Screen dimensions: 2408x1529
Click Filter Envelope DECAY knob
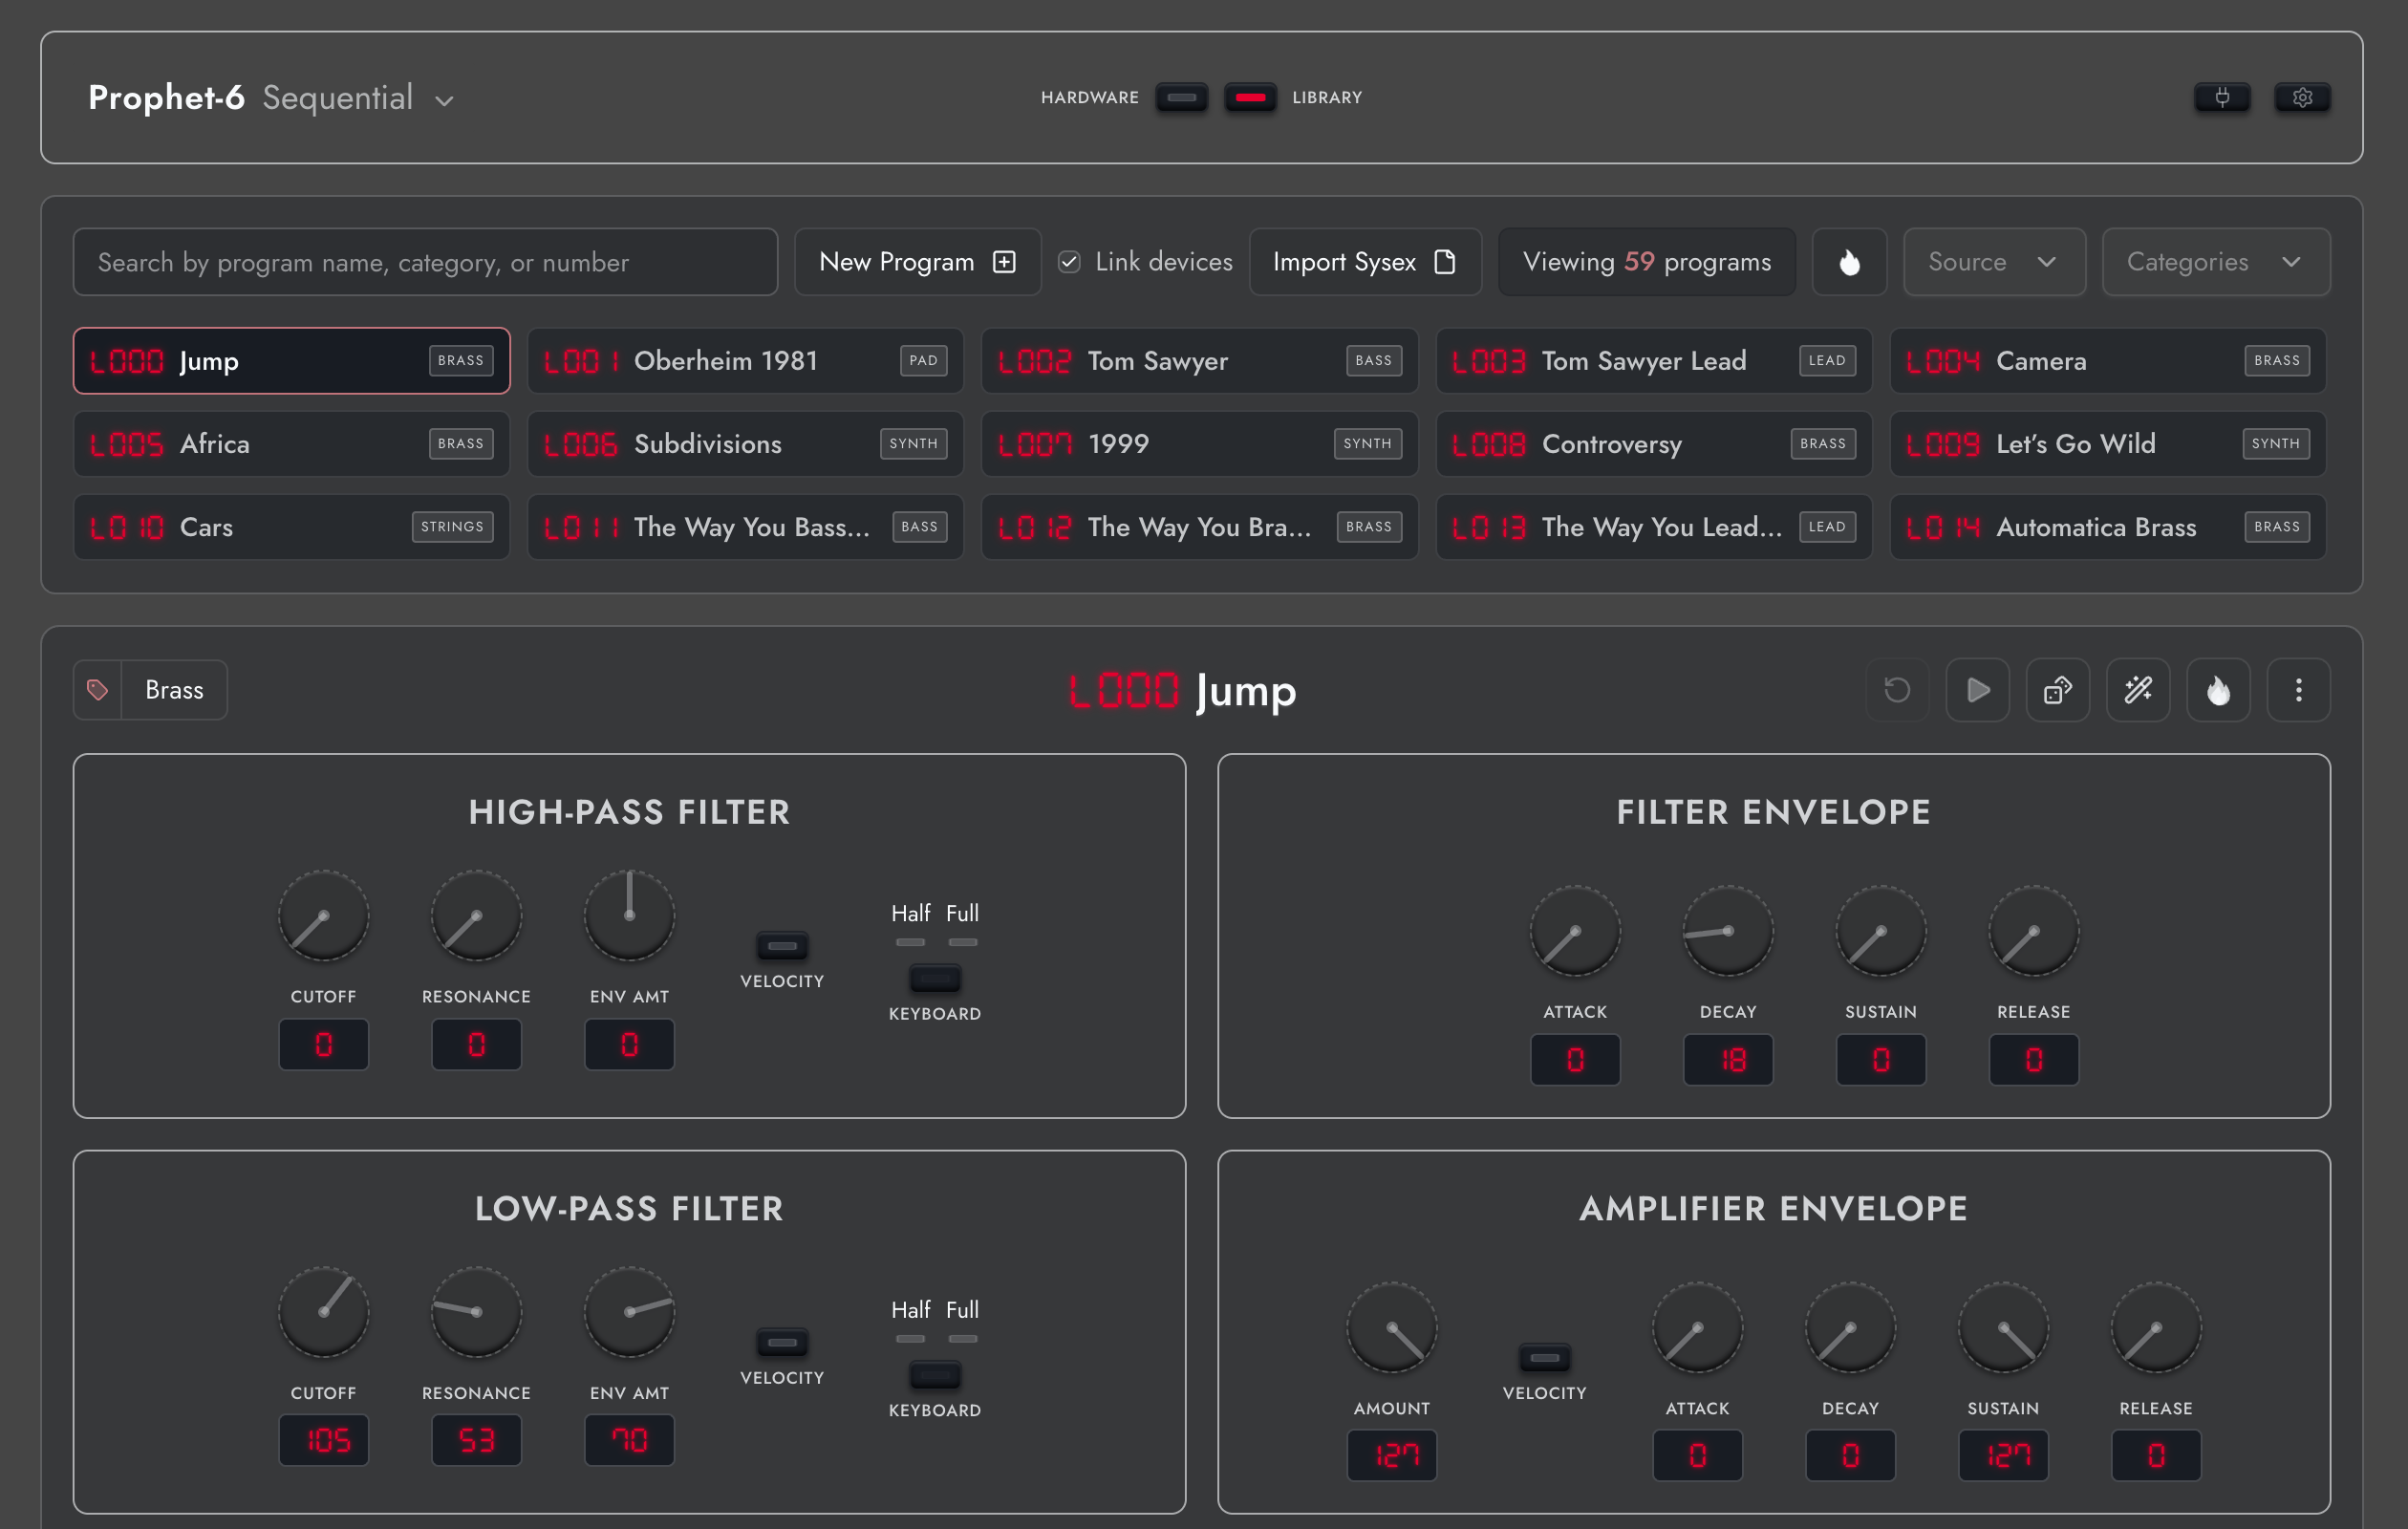[1728, 931]
